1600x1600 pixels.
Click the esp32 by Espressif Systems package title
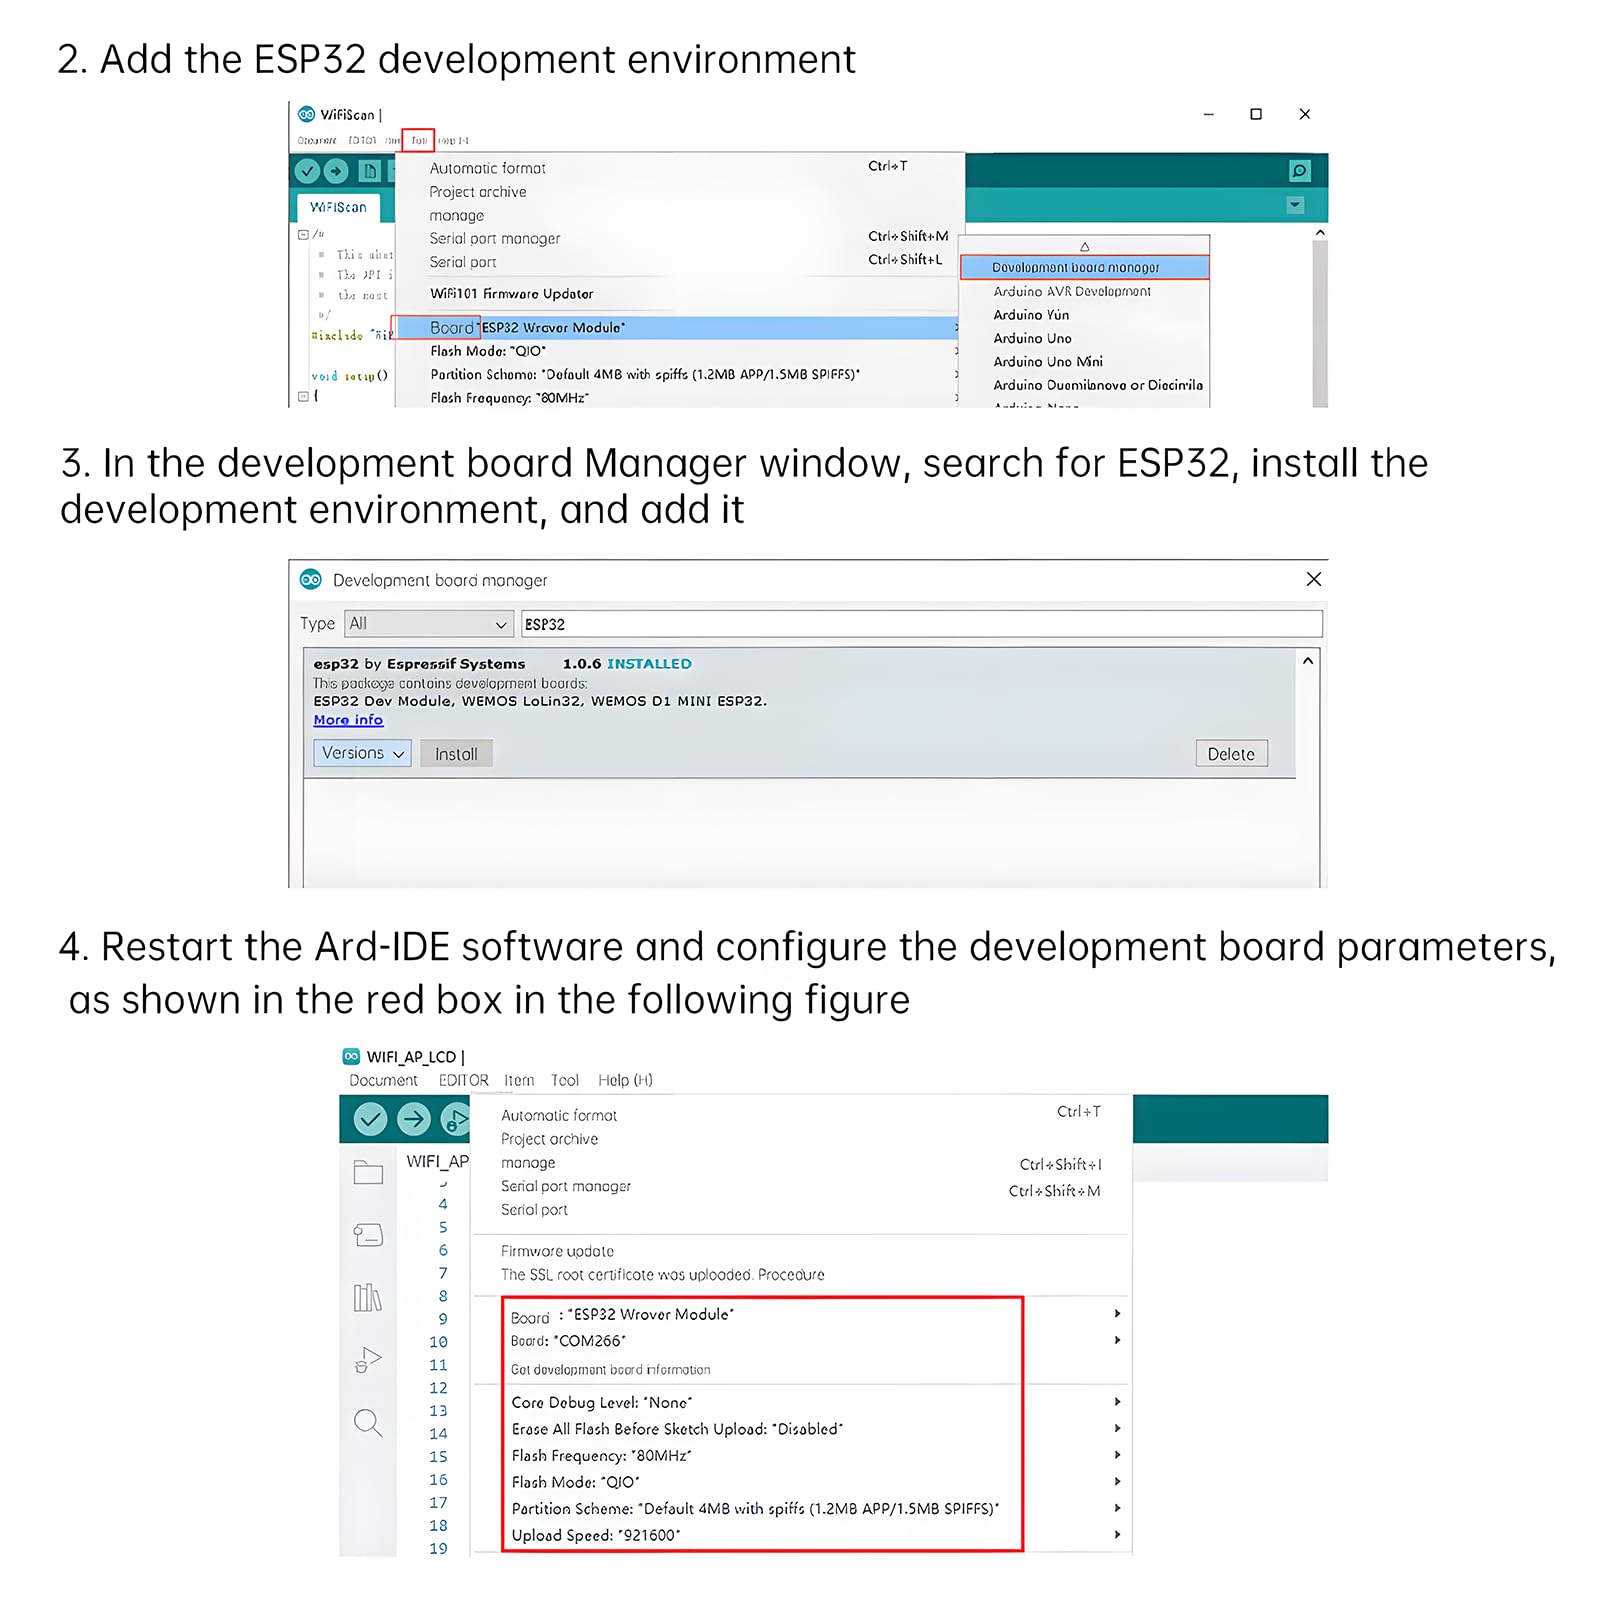[419, 664]
